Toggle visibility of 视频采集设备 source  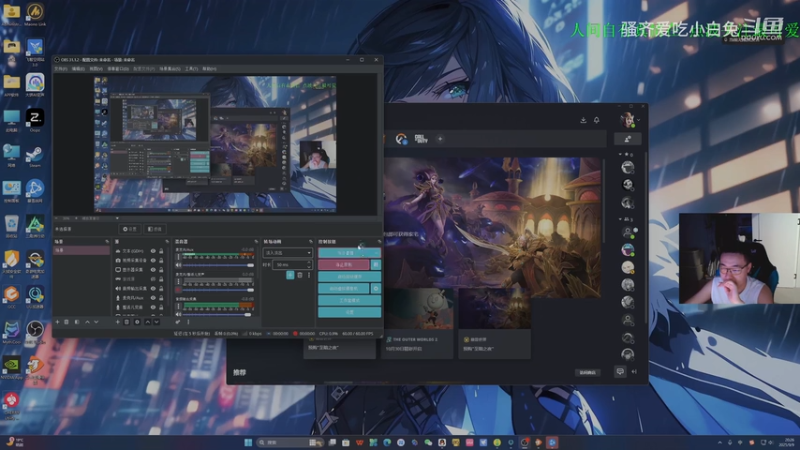click(x=153, y=260)
